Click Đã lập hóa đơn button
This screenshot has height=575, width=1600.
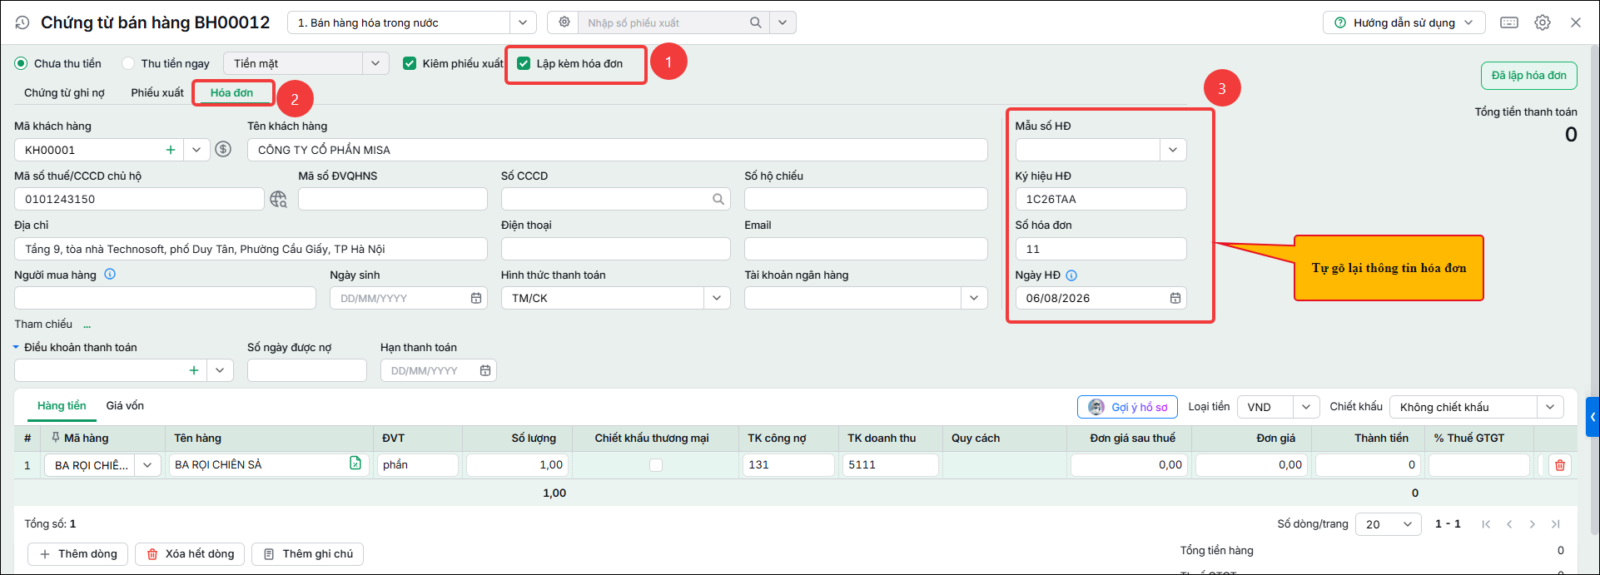tap(1529, 76)
